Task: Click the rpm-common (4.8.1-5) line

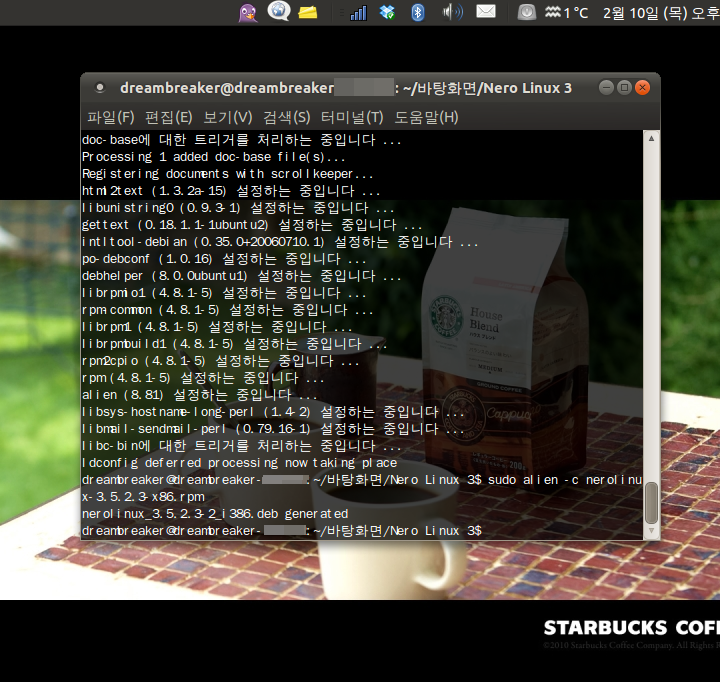Action: pos(228,310)
